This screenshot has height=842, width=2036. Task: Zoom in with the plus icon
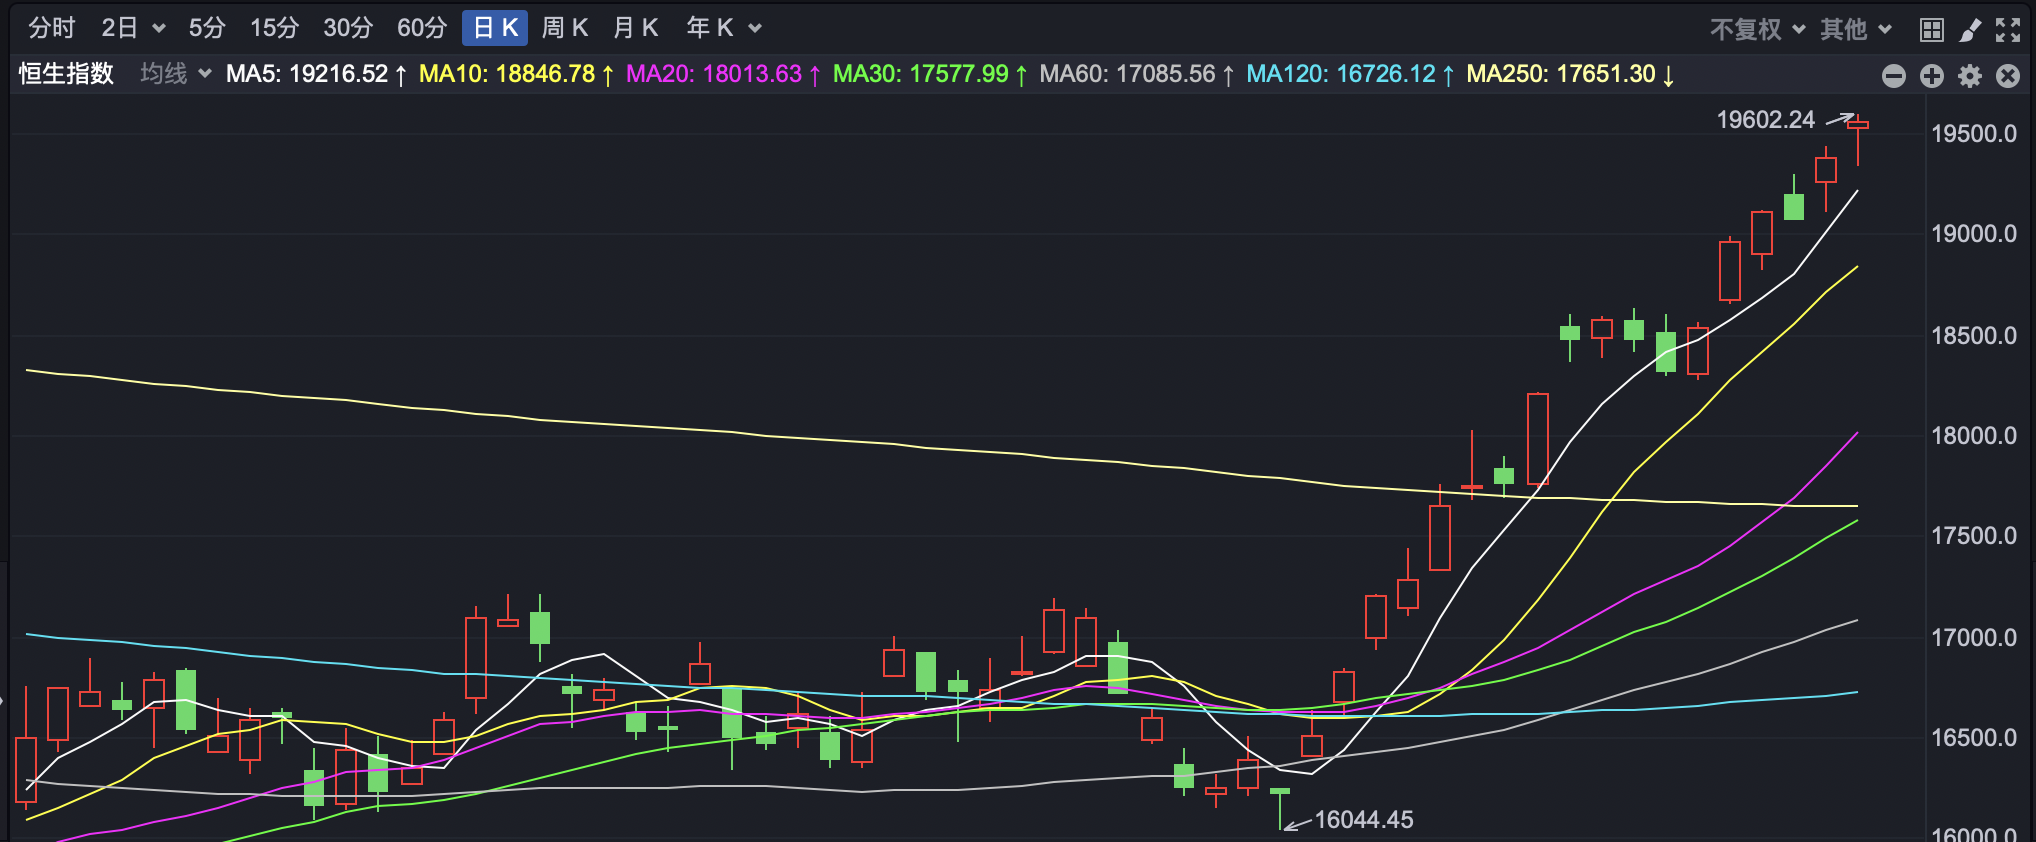(x=1931, y=76)
